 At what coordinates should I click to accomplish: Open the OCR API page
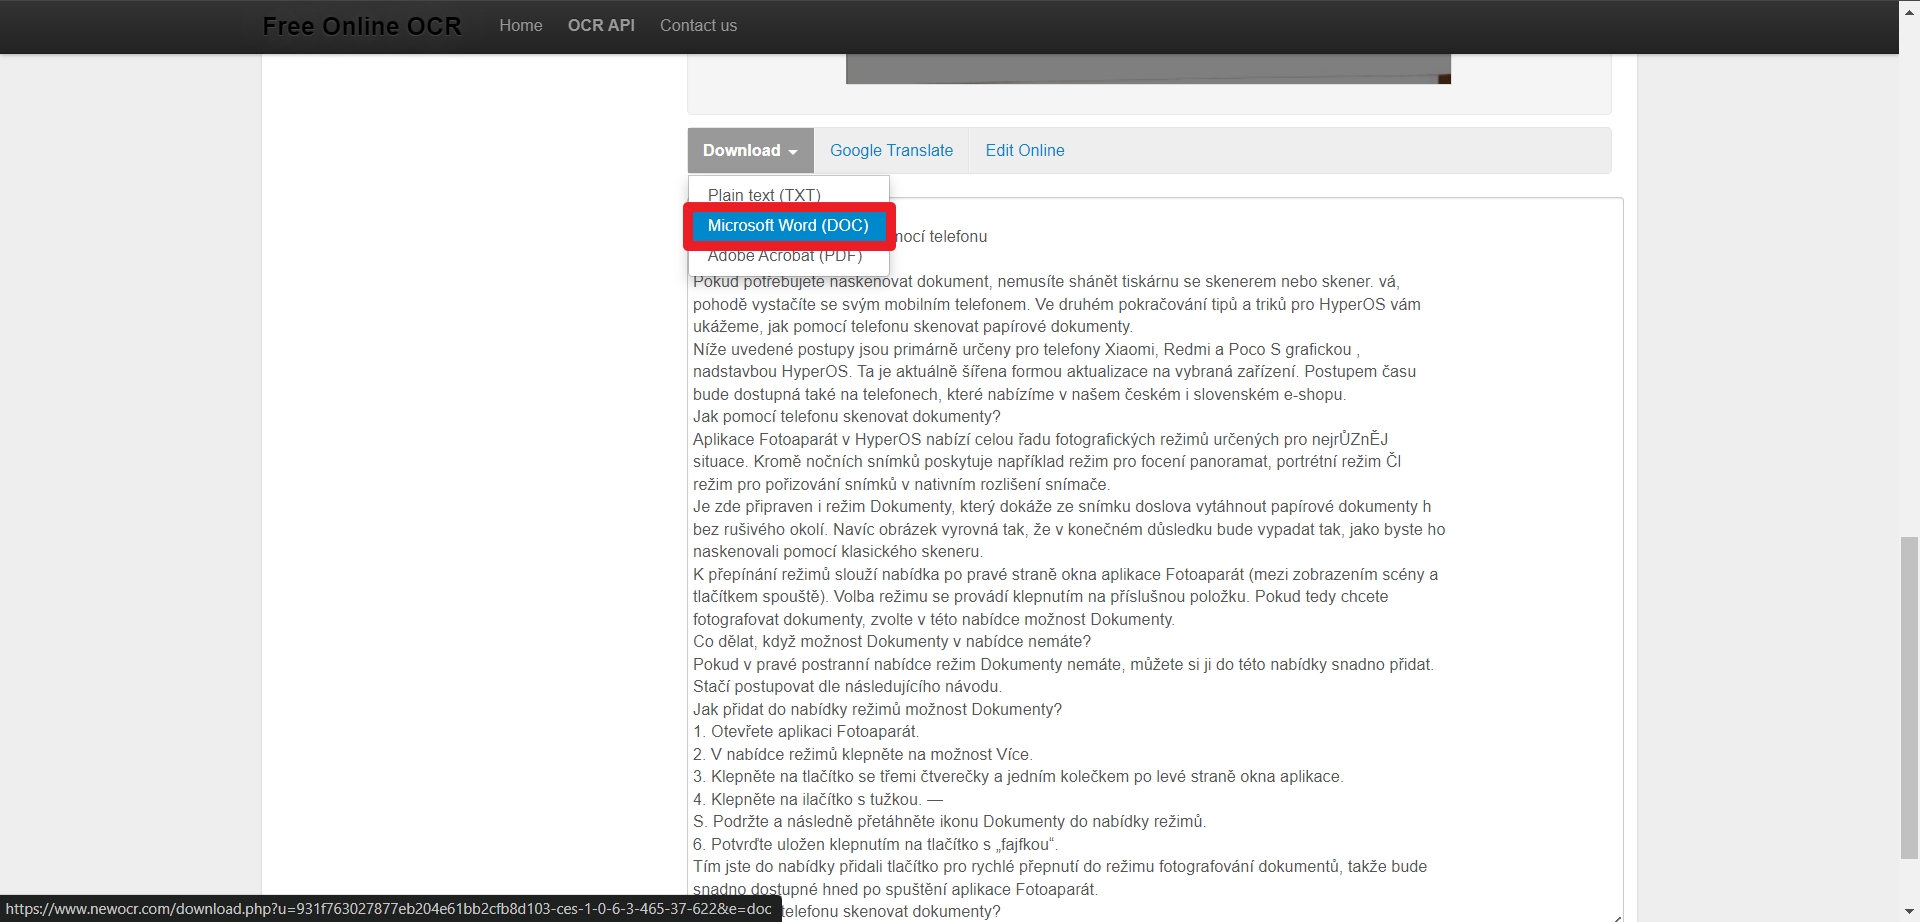click(x=601, y=26)
